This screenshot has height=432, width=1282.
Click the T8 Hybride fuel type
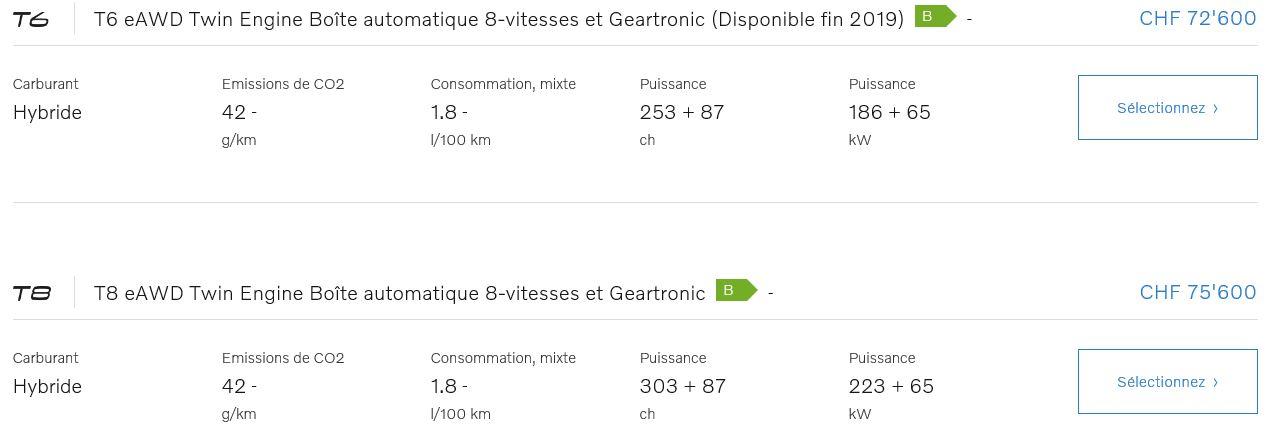(x=47, y=386)
